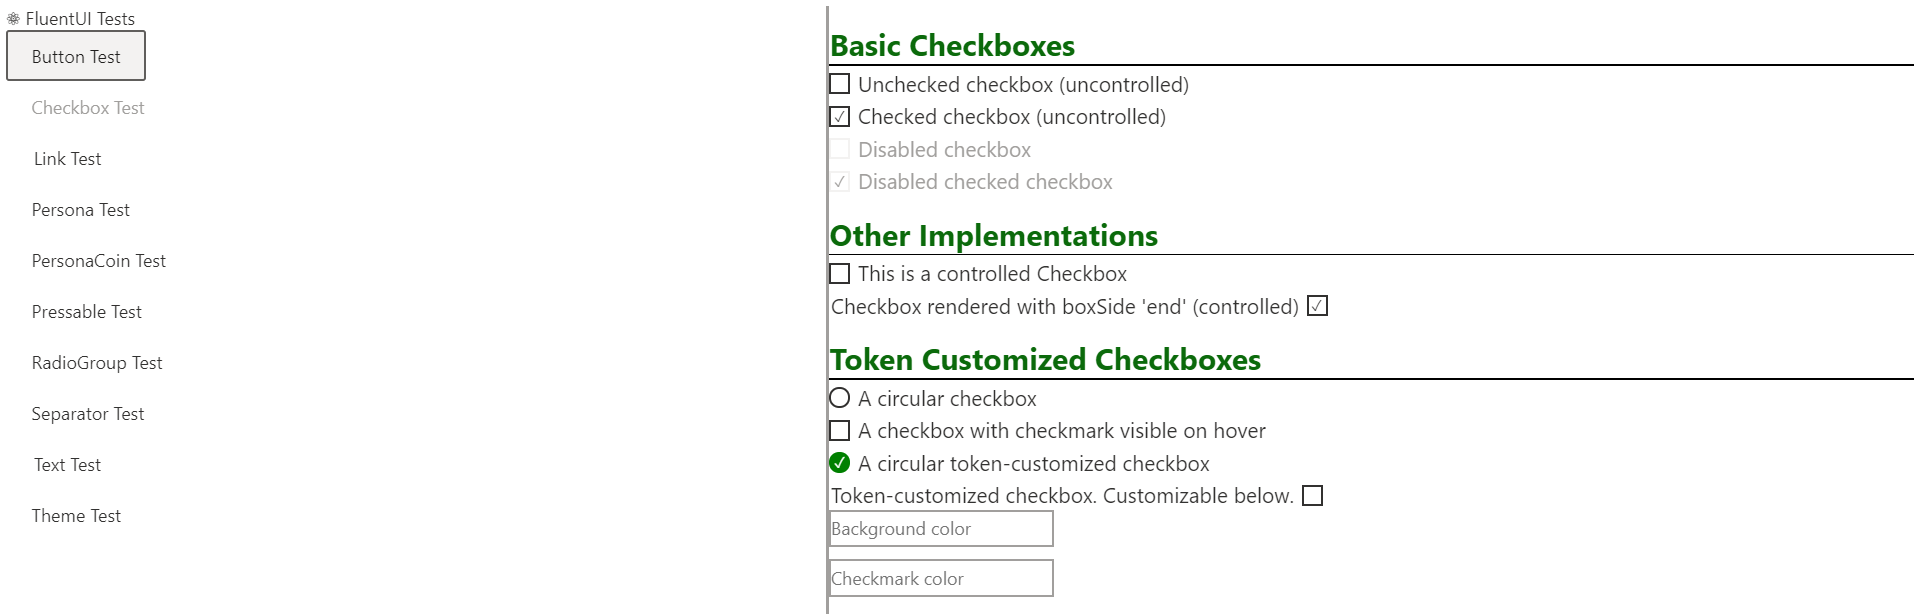The height and width of the screenshot is (614, 1920).
Task: Check the customizable token-customized checkbox
Action: tap(1313, 495)
